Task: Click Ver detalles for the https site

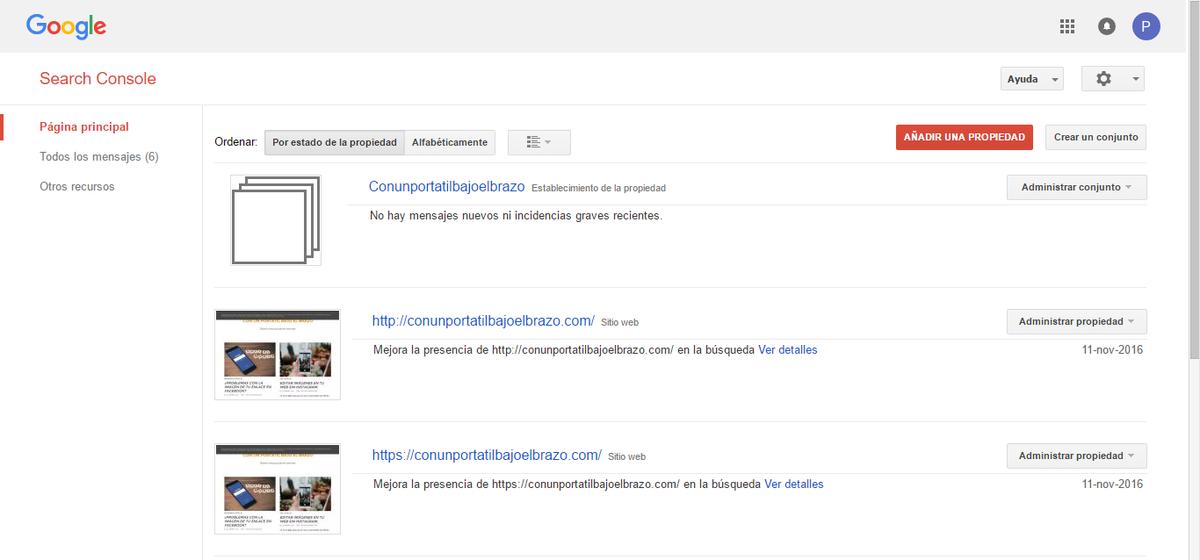Action: coord(794,484)
